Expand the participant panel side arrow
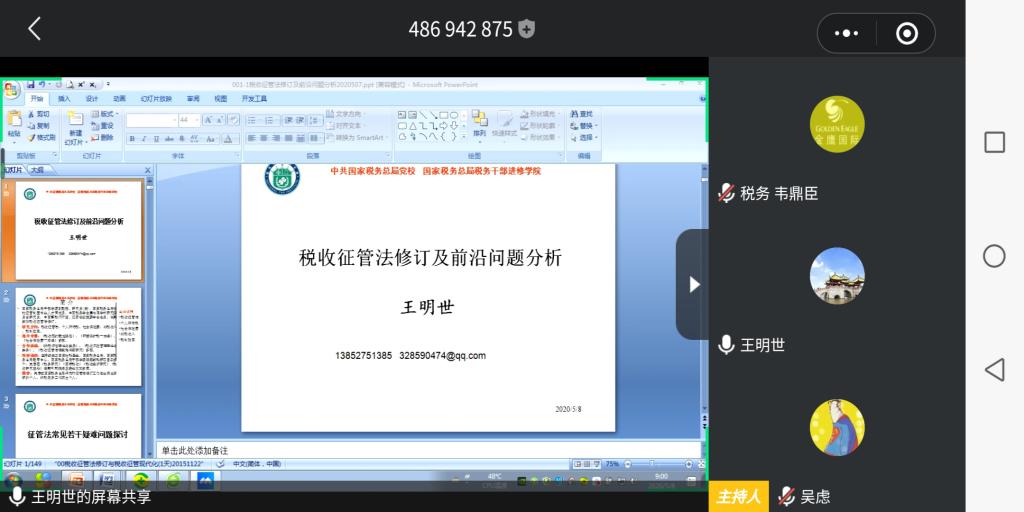The image size is (1024, 512). [693, 284]
